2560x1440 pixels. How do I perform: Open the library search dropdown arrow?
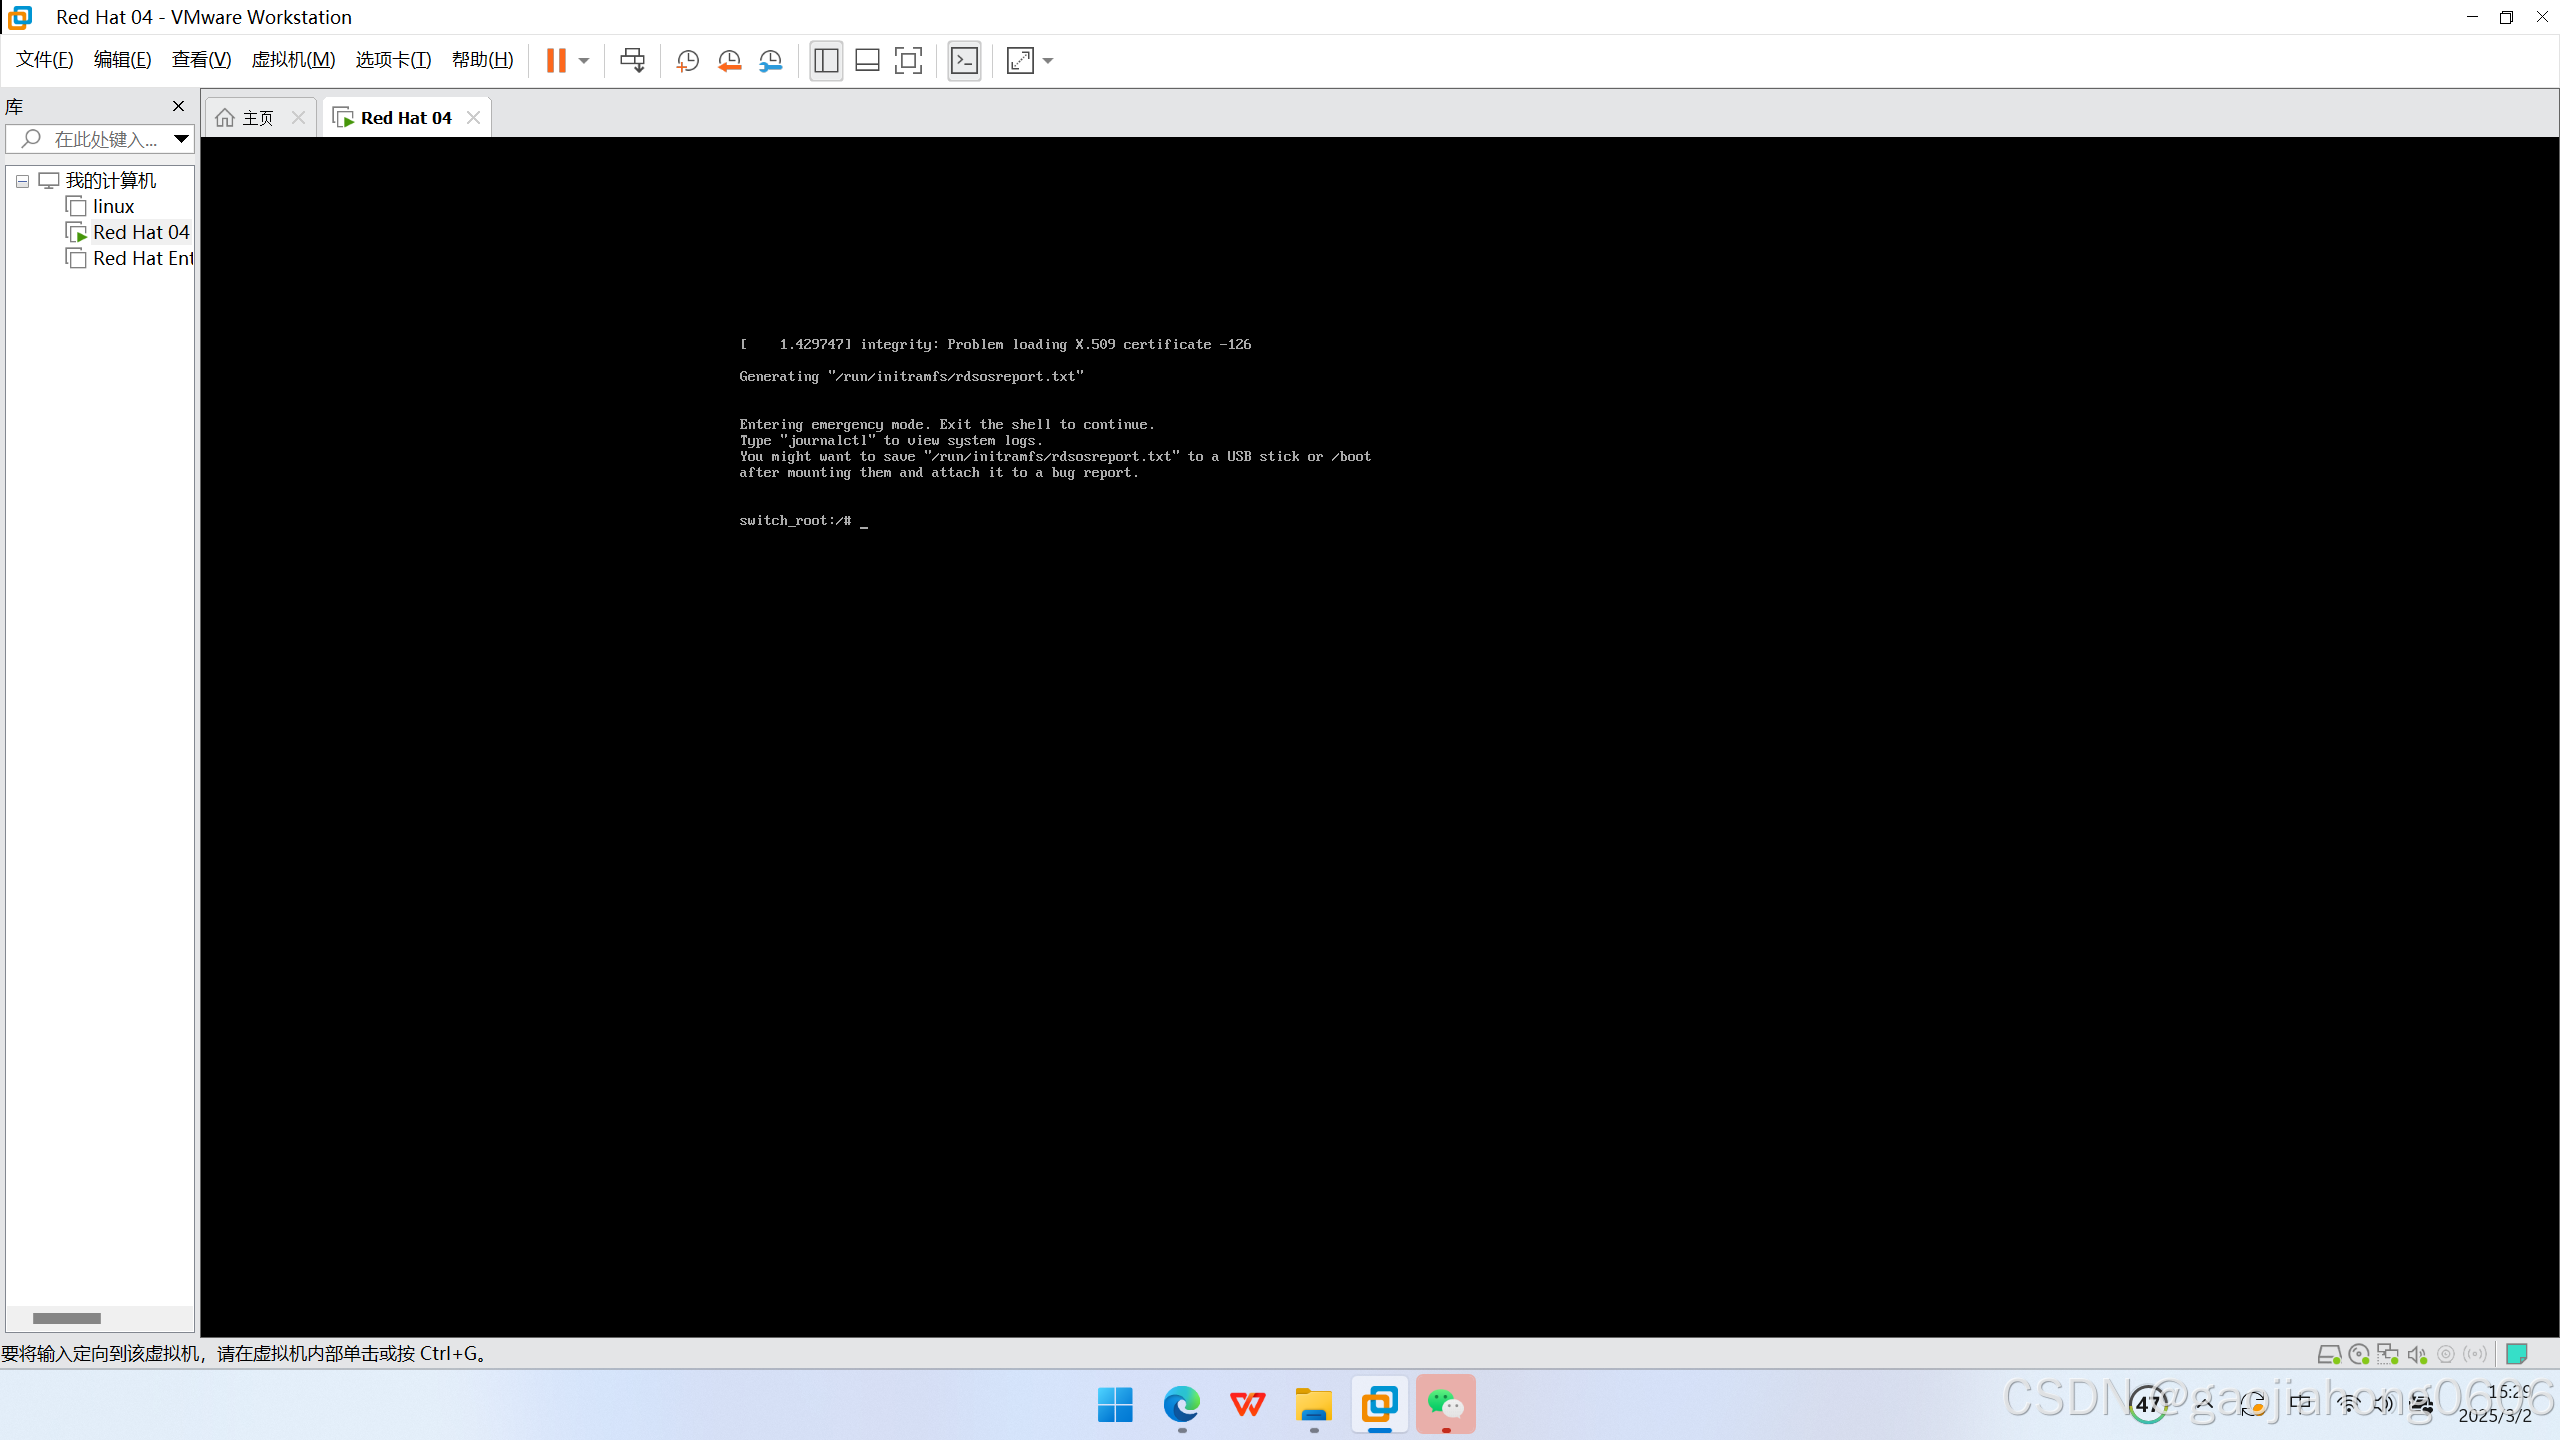pos(181,139)
